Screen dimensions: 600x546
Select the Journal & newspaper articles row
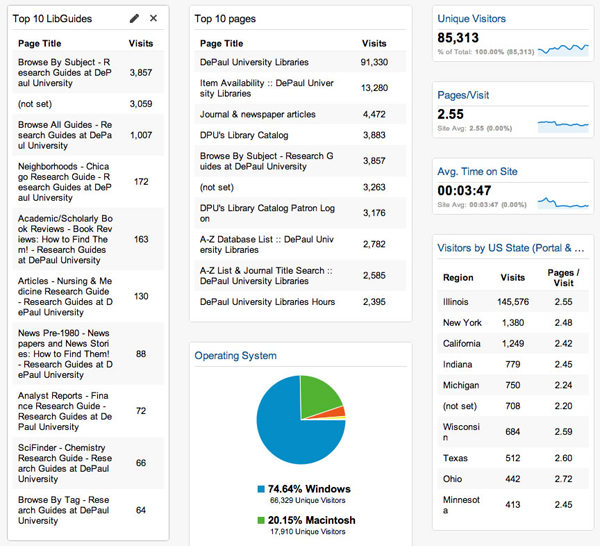pyautogui.click(x=299, y=114)
